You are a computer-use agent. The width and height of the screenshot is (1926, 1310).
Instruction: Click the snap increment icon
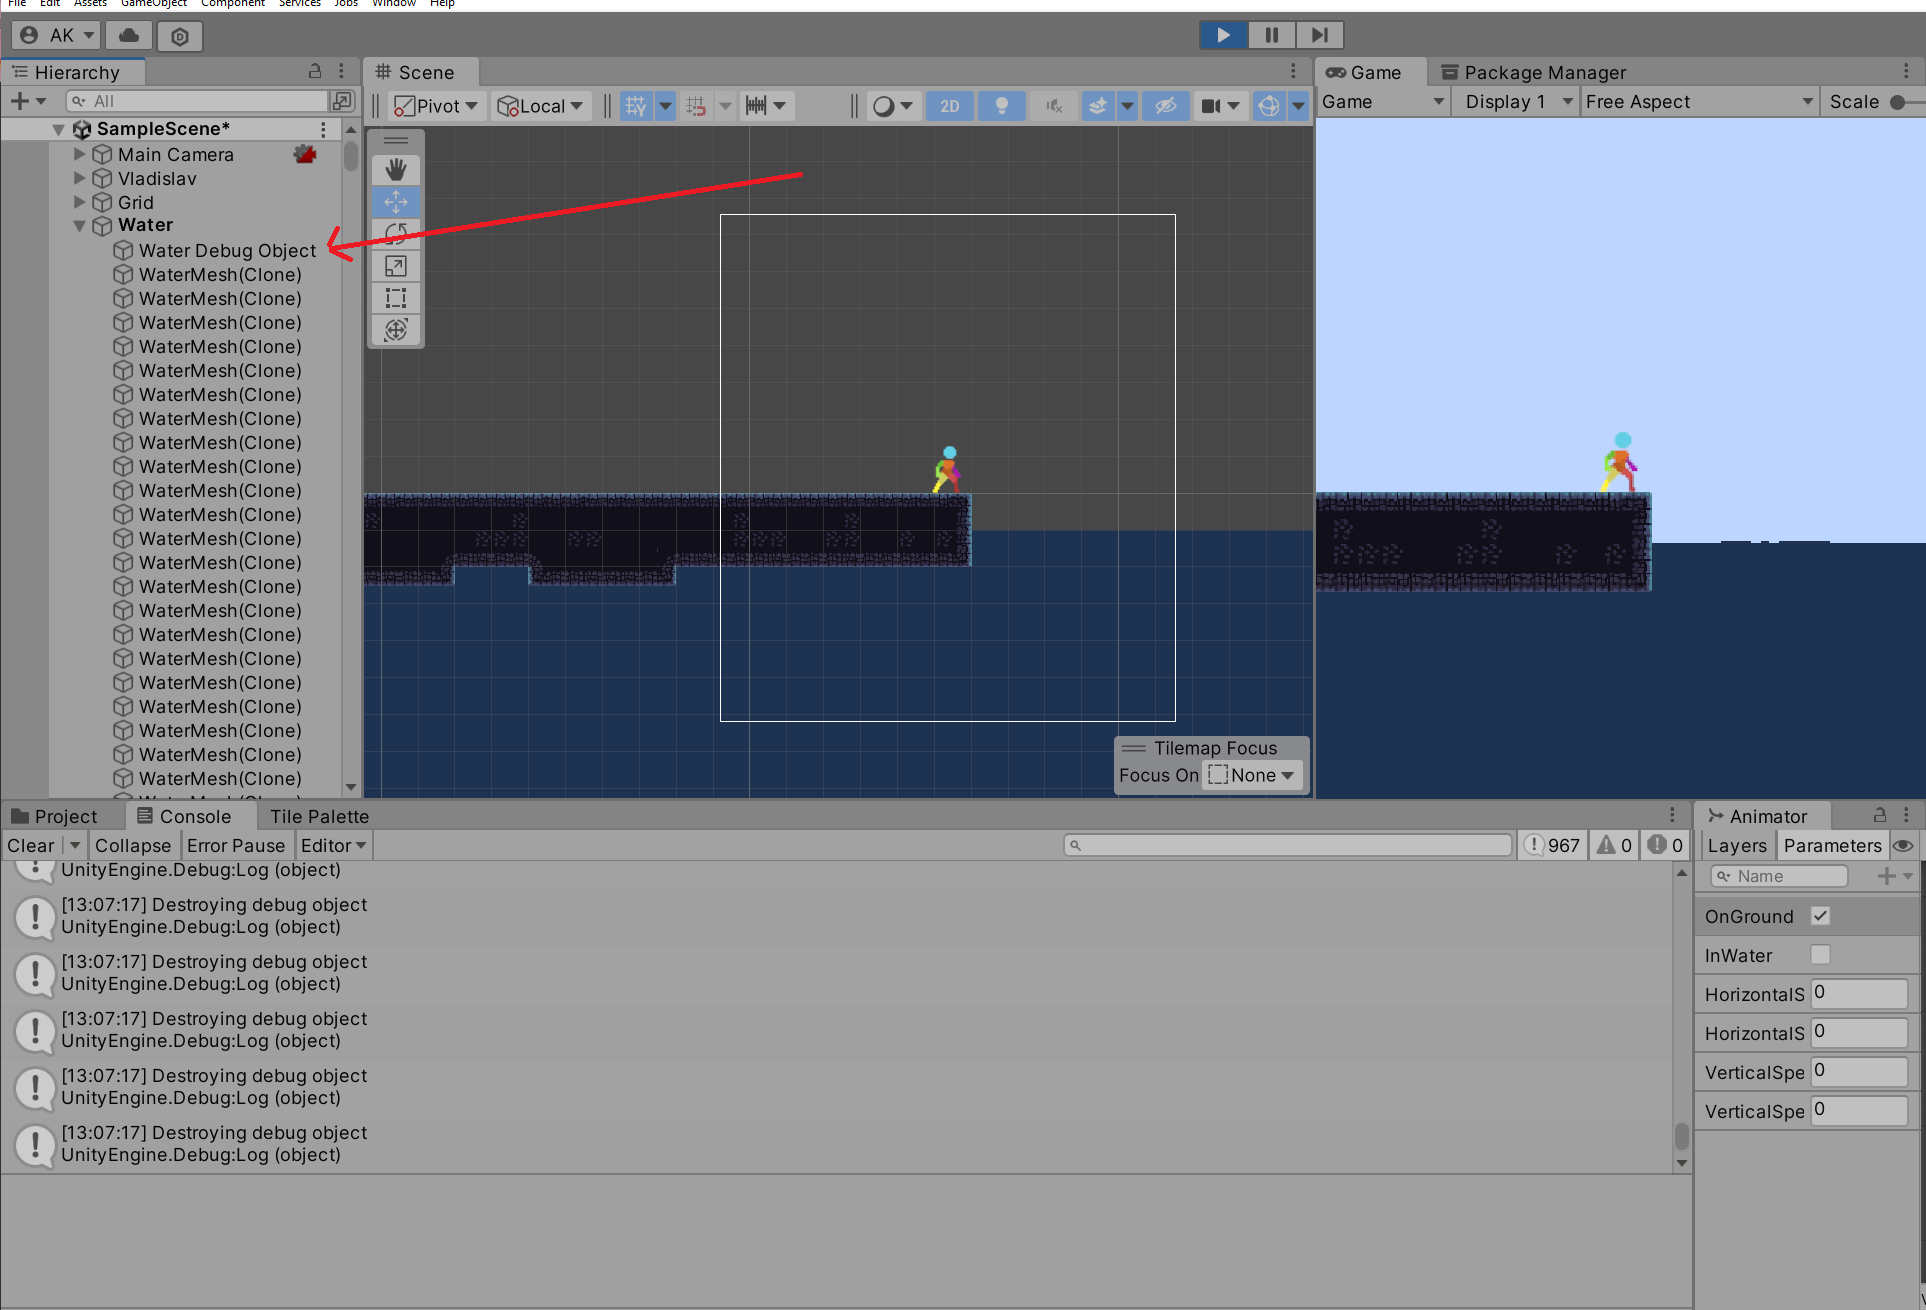coord(696,106)
